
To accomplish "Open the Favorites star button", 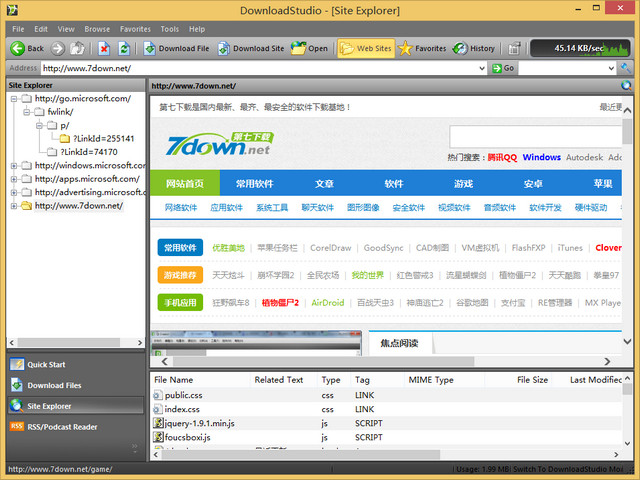I will [x=422, y=48].
